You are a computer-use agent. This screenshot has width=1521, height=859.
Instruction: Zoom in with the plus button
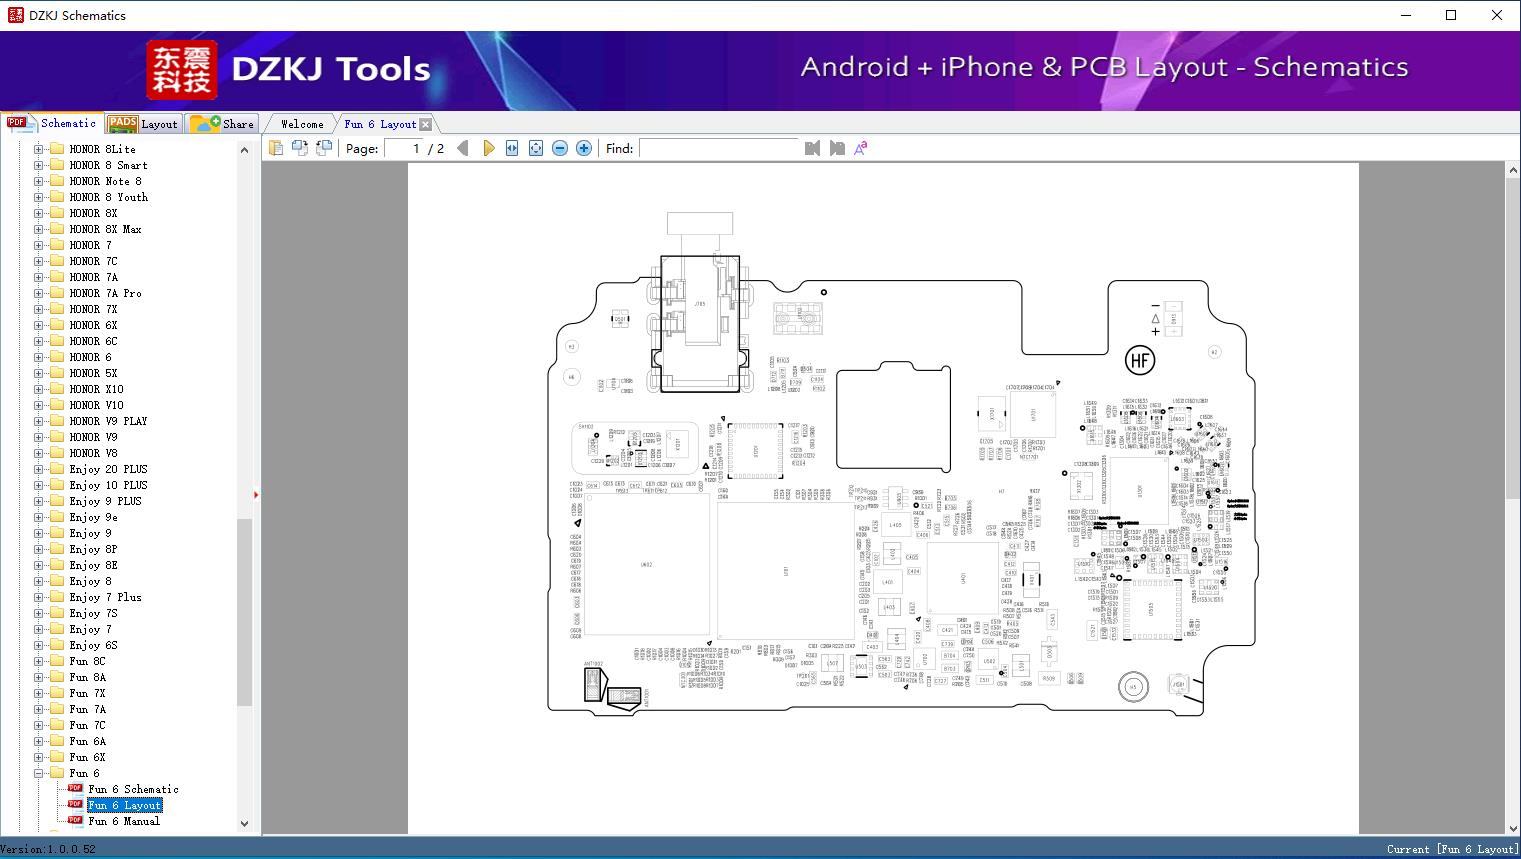click(584, 148)
